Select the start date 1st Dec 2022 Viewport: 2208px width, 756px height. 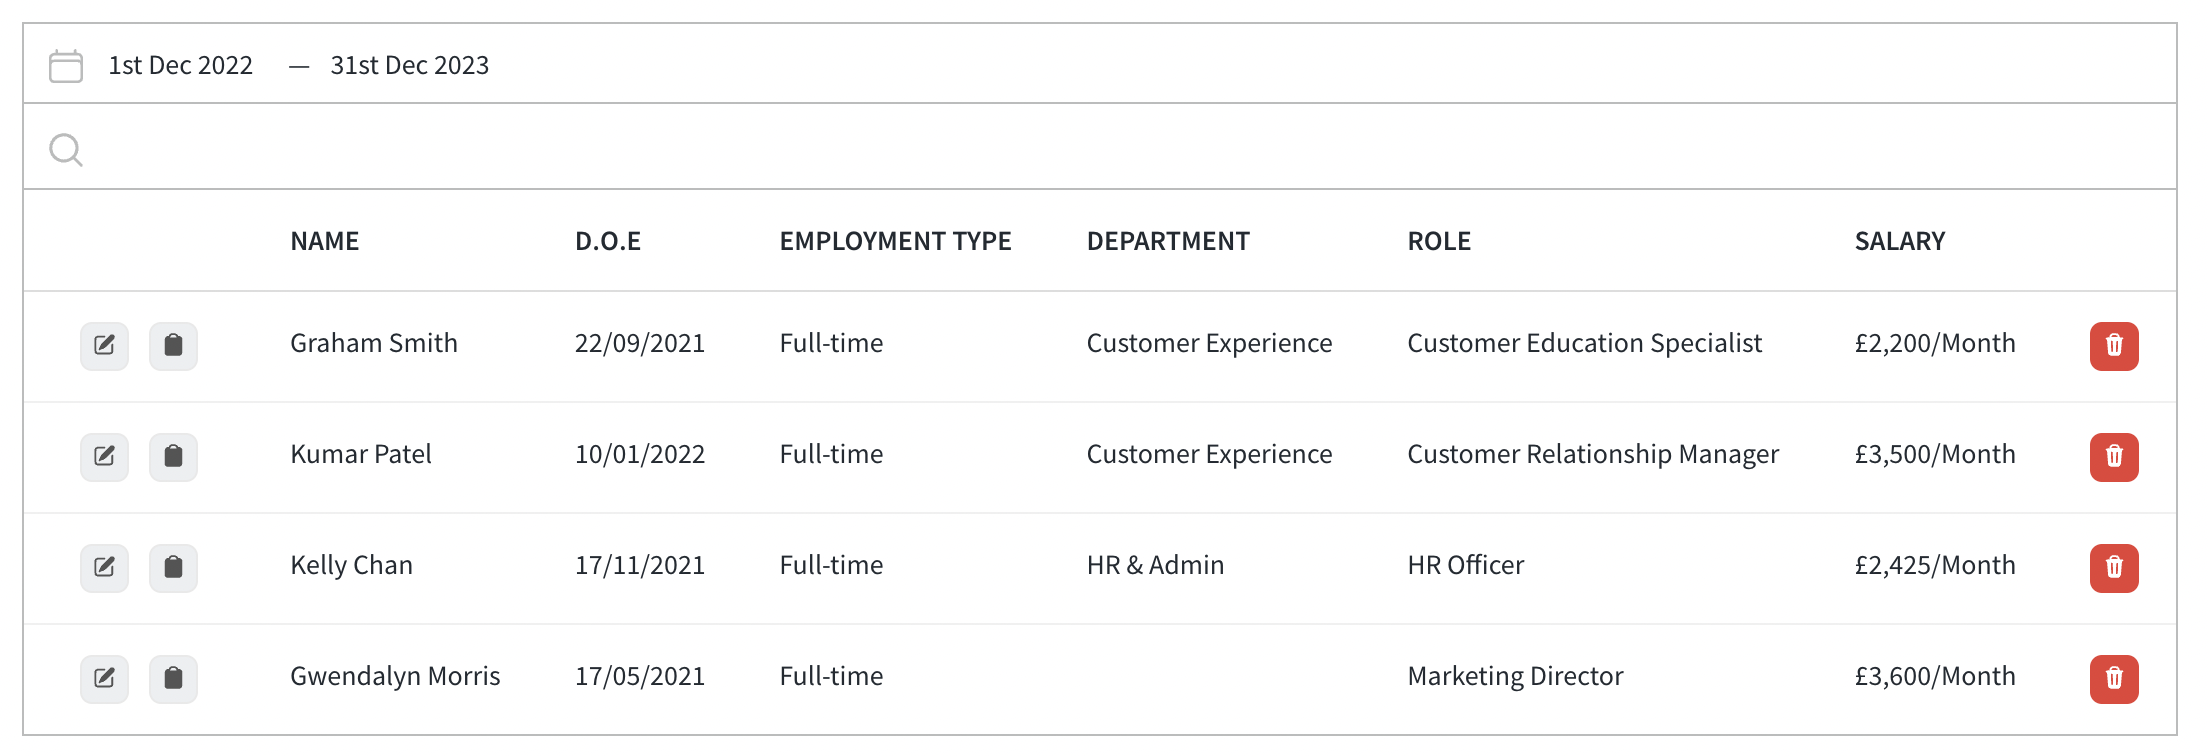[180, 65]
